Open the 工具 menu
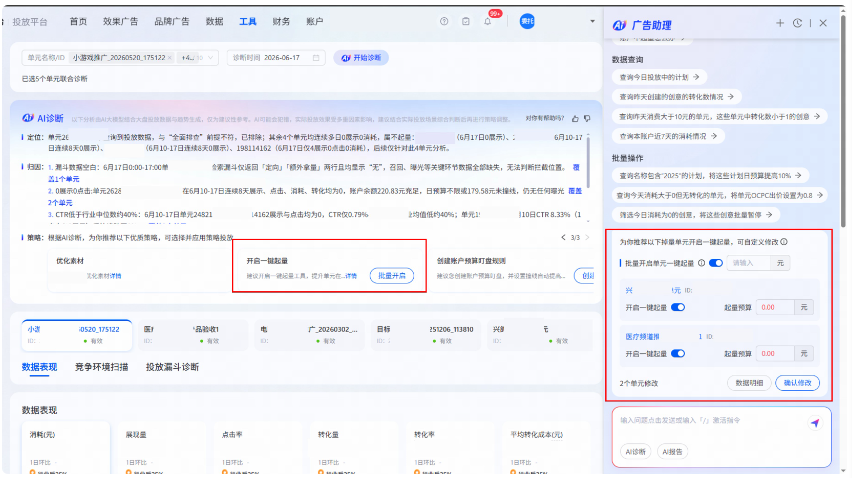This screenshot has width=852, height=478. click(248, 21)
